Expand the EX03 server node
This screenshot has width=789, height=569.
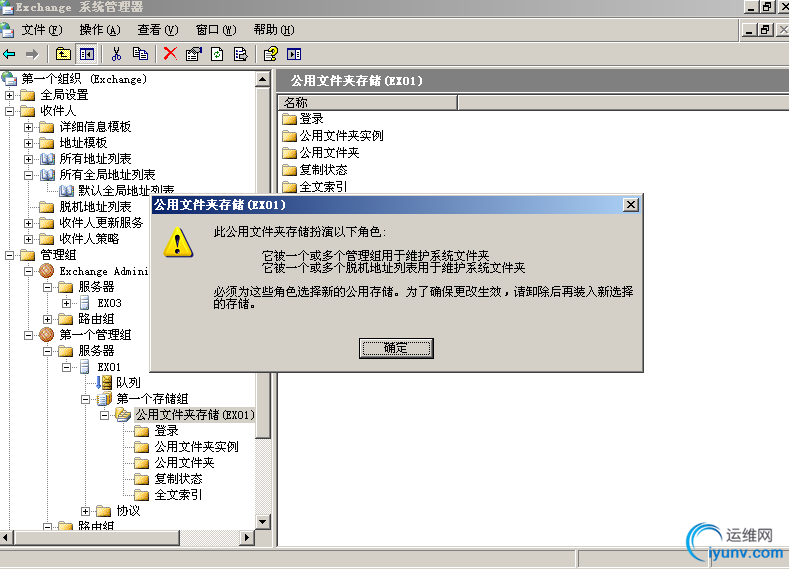66,303
